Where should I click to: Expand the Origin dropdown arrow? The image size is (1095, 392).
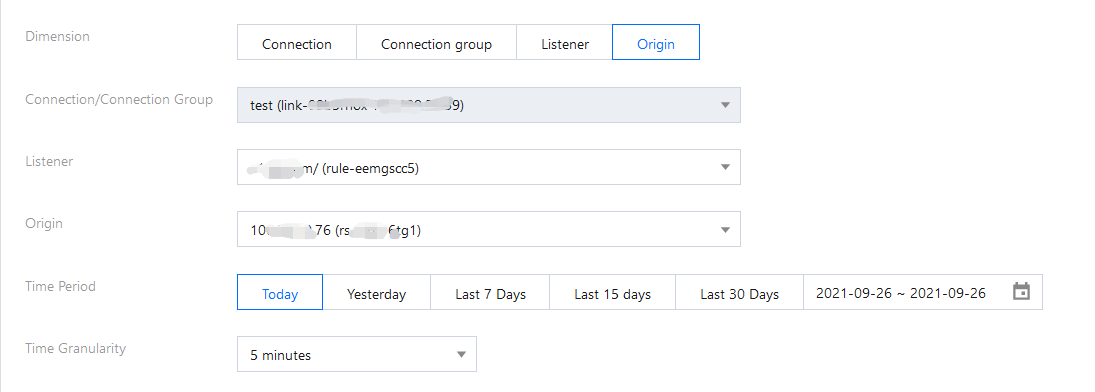click(x=725, y=230)
